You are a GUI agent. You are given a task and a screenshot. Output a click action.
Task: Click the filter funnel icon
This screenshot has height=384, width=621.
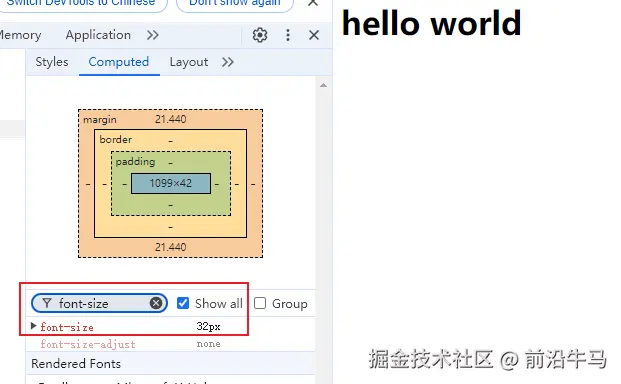47,303
